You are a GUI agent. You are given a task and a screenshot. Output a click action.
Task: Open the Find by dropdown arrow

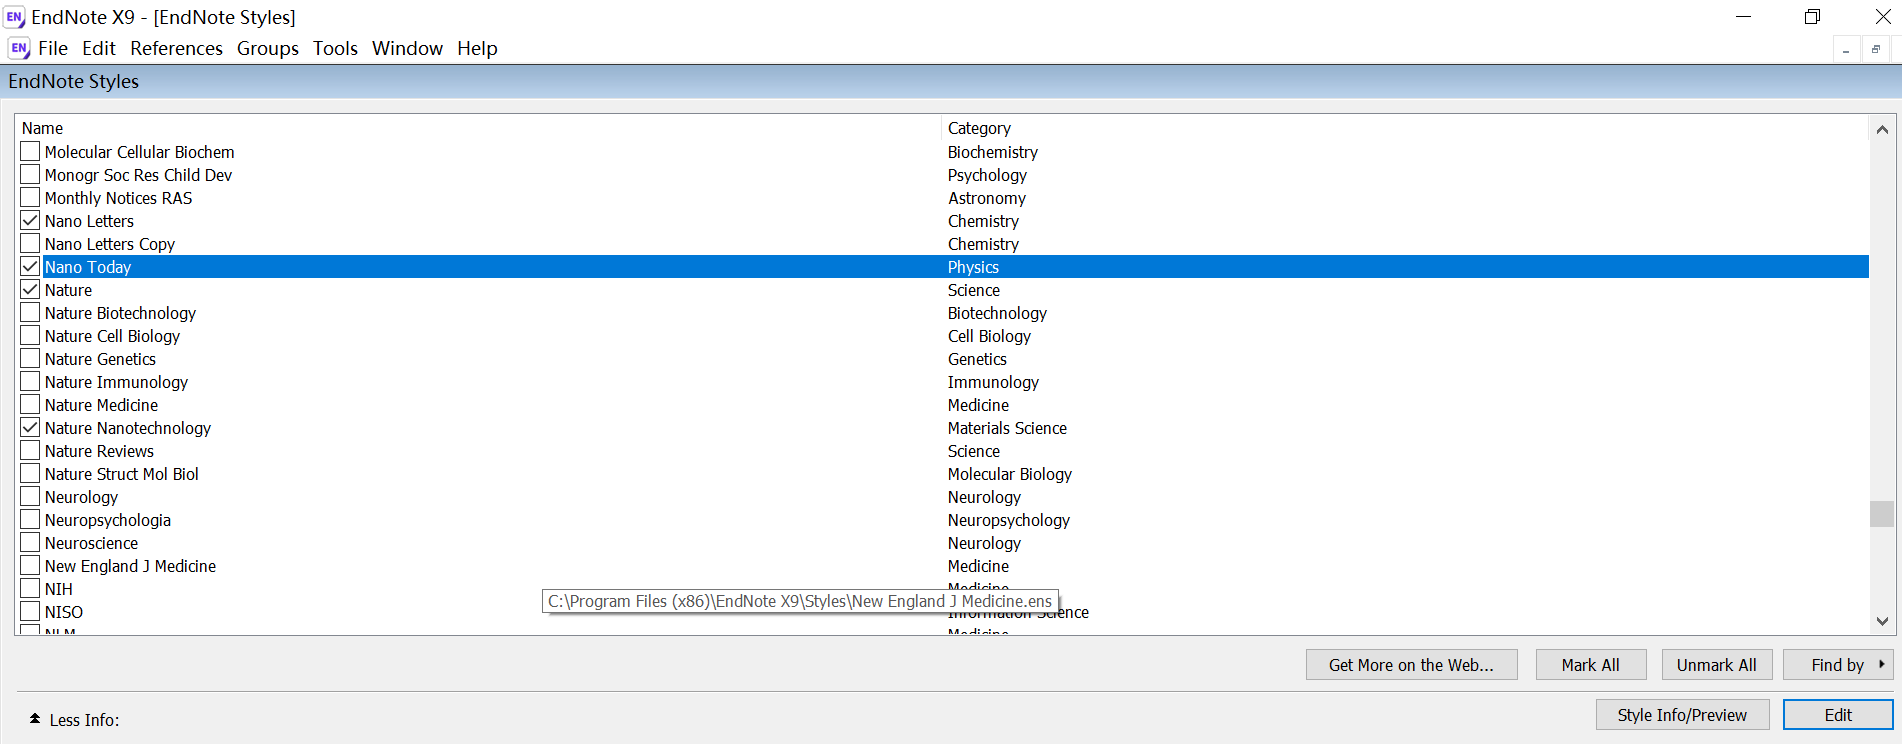[x=1882, y=664]
